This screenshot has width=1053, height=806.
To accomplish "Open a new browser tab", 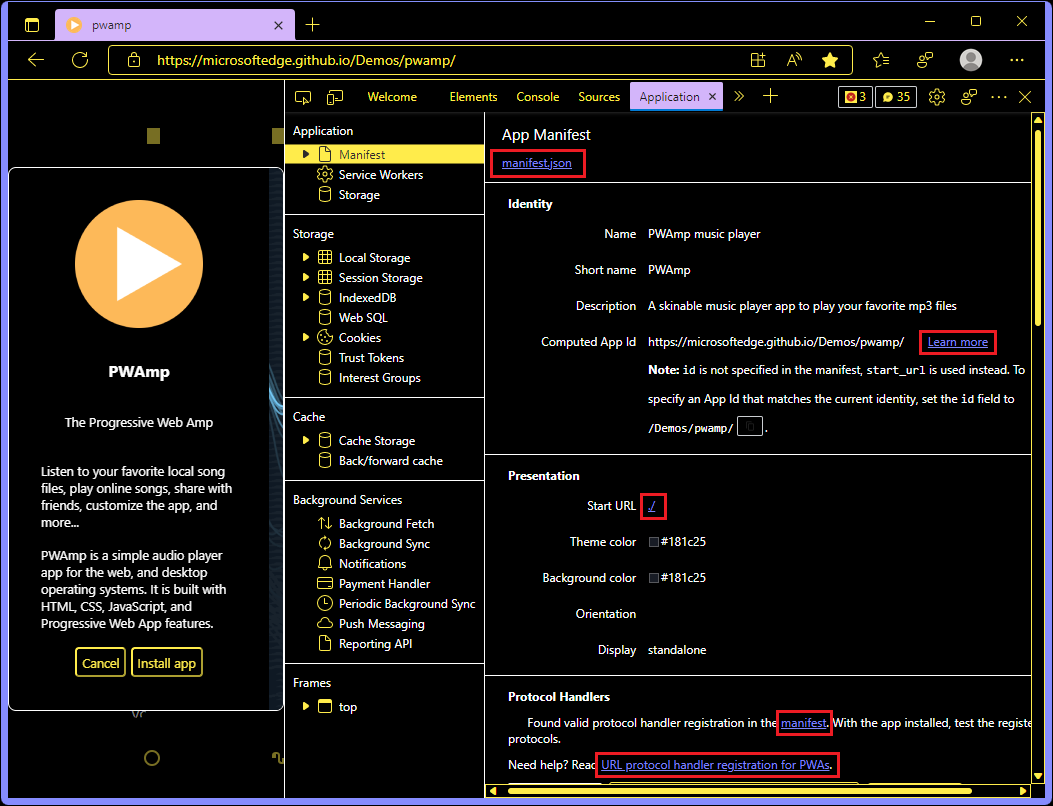I will click(x=312, y=25).
